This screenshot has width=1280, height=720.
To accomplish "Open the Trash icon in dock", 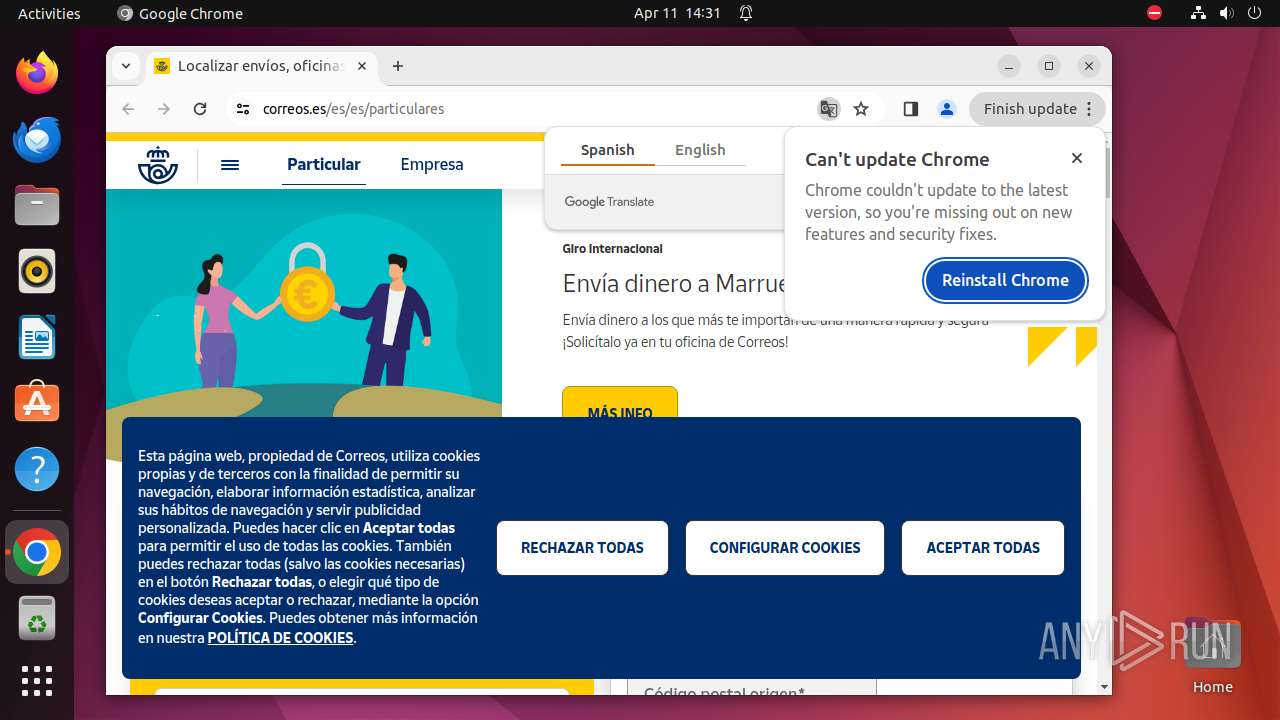I will (37, 618).
